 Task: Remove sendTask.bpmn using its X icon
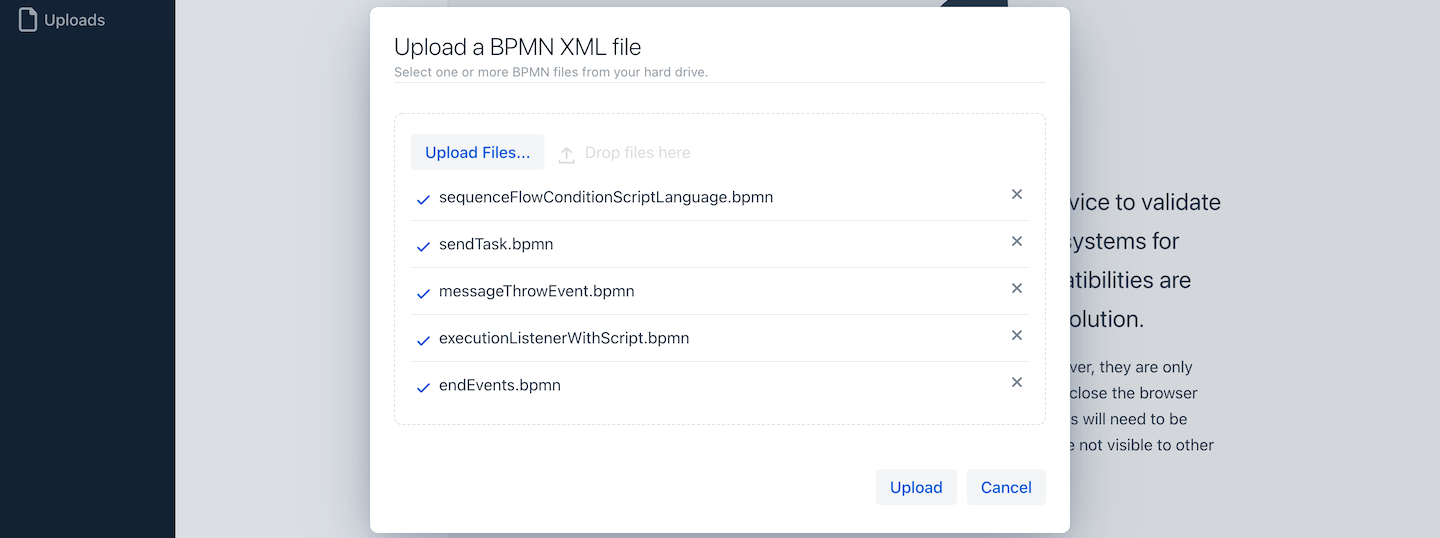1016,242
